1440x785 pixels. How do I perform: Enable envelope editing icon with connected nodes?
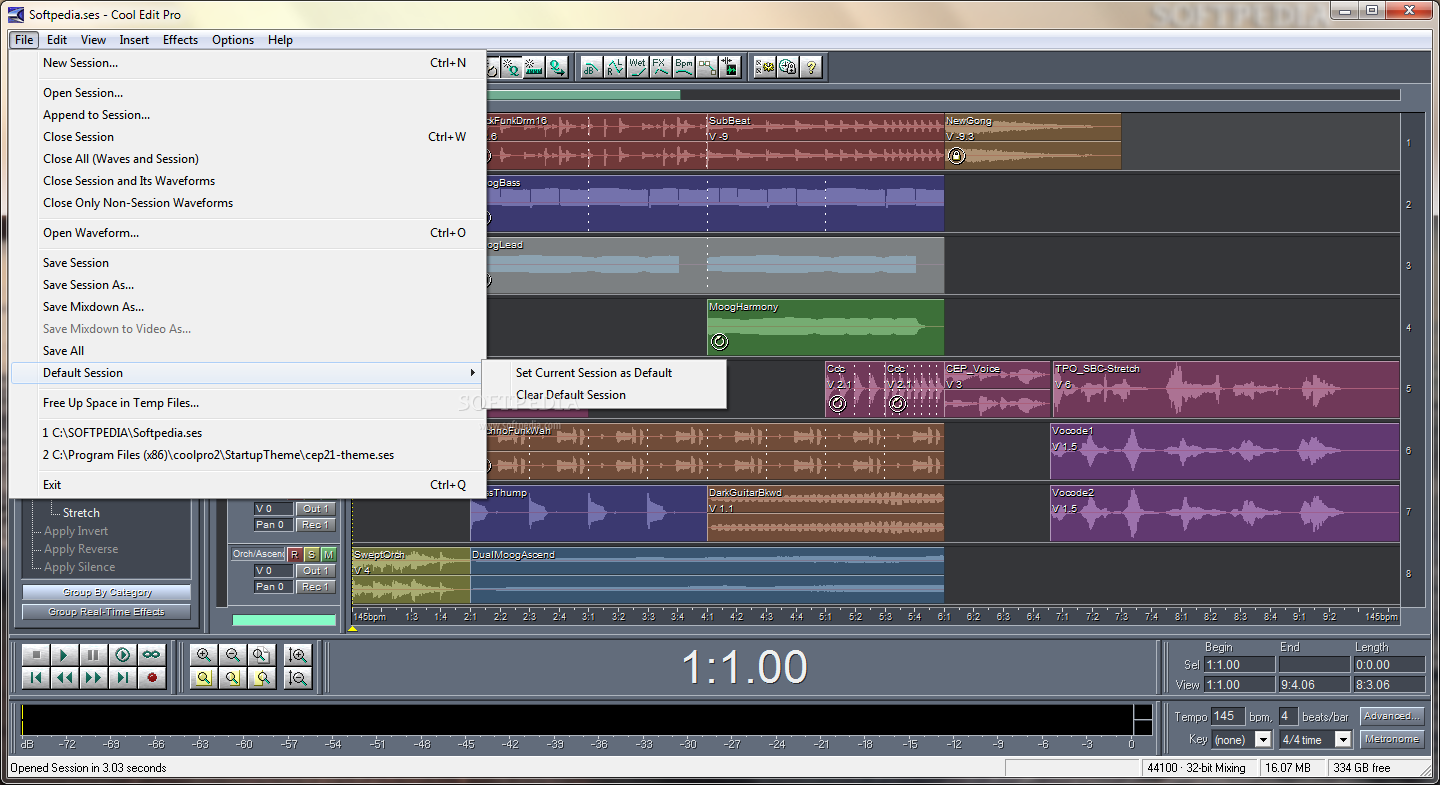707,67
